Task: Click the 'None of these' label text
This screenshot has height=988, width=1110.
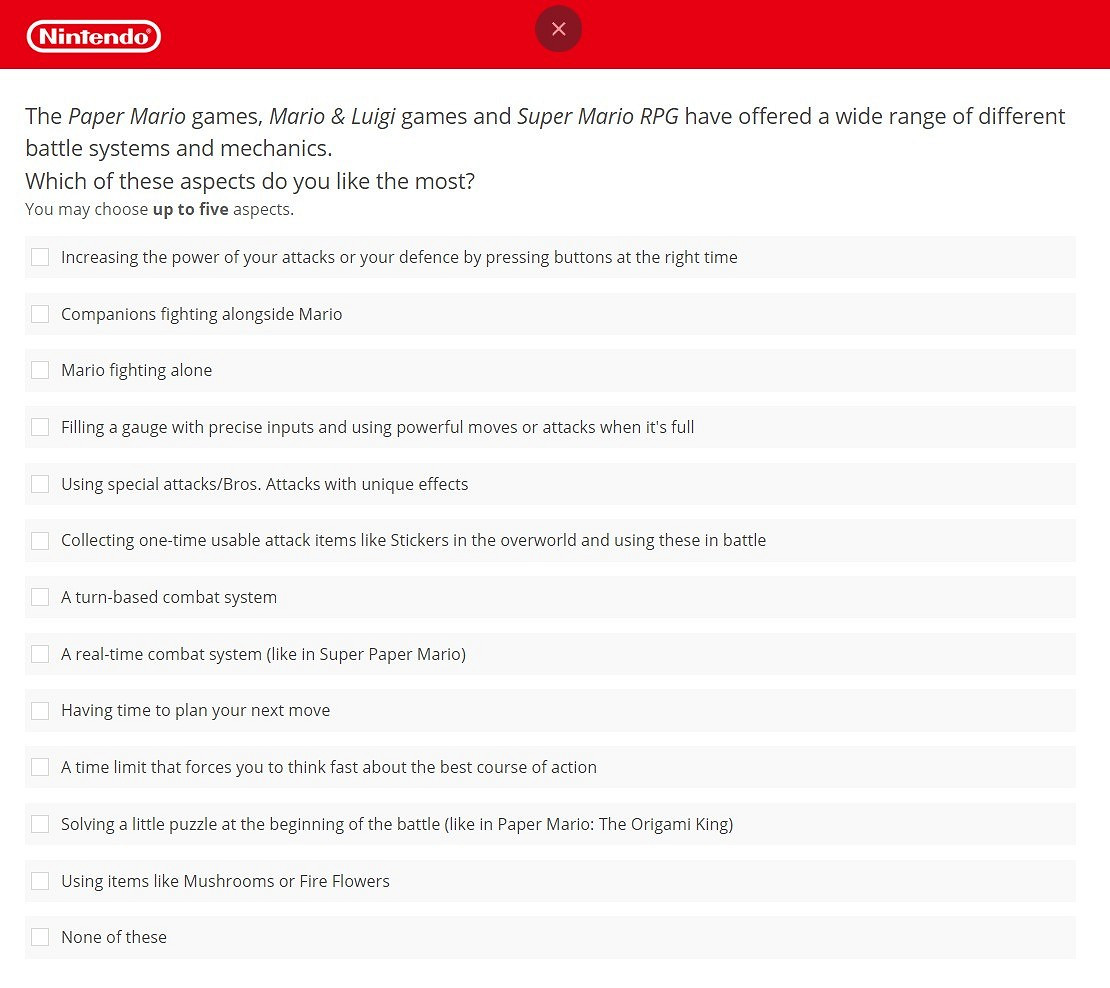Action: coord(114,937)
